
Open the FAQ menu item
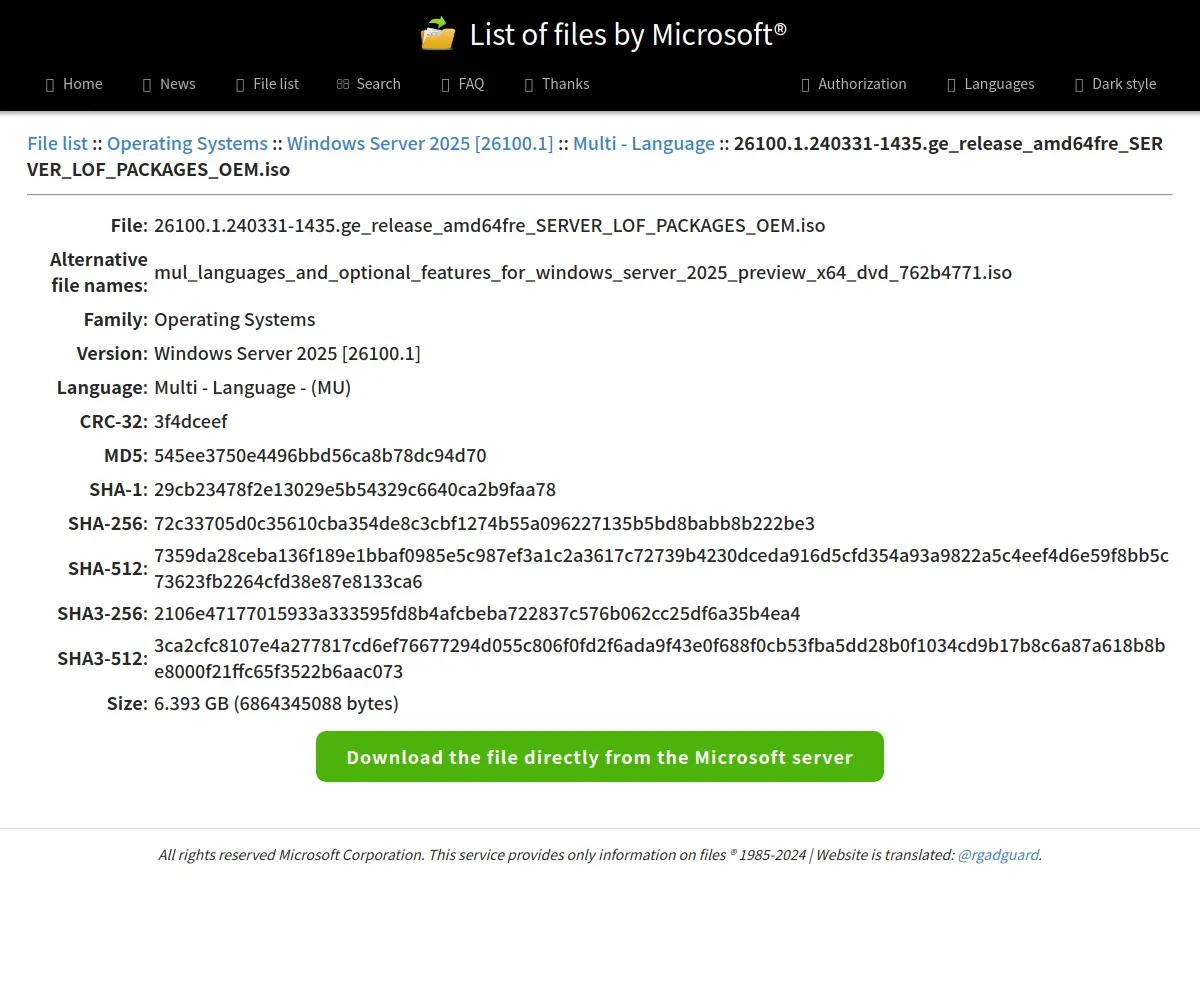(463, 84)
